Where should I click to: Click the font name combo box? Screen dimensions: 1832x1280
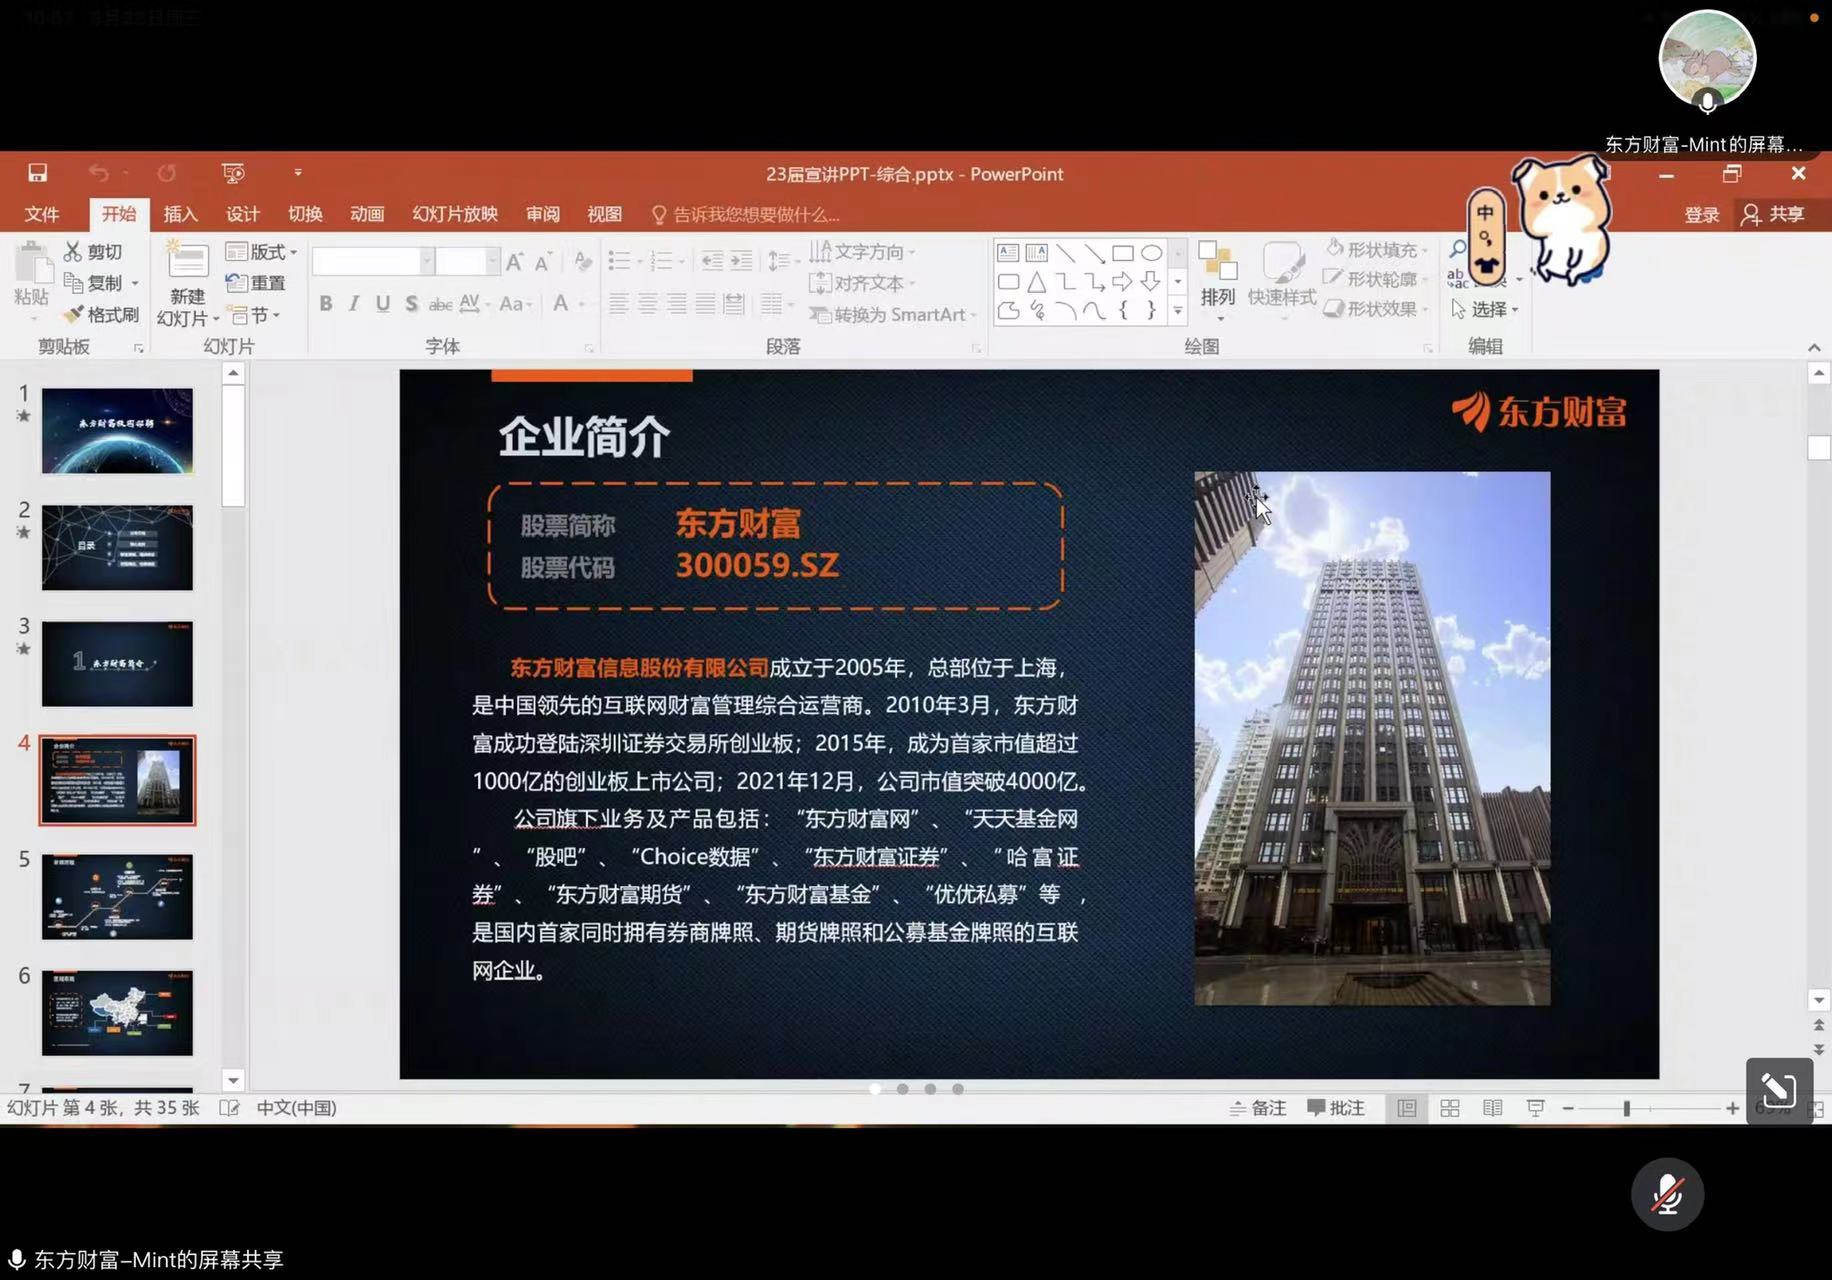click(372, 262)
